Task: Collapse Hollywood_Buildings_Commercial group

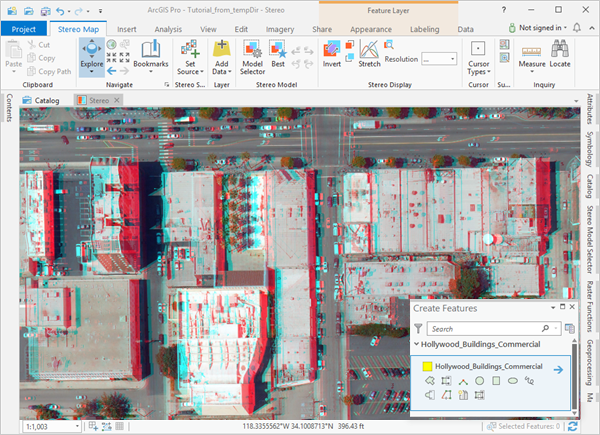Action: click(416, 344)
